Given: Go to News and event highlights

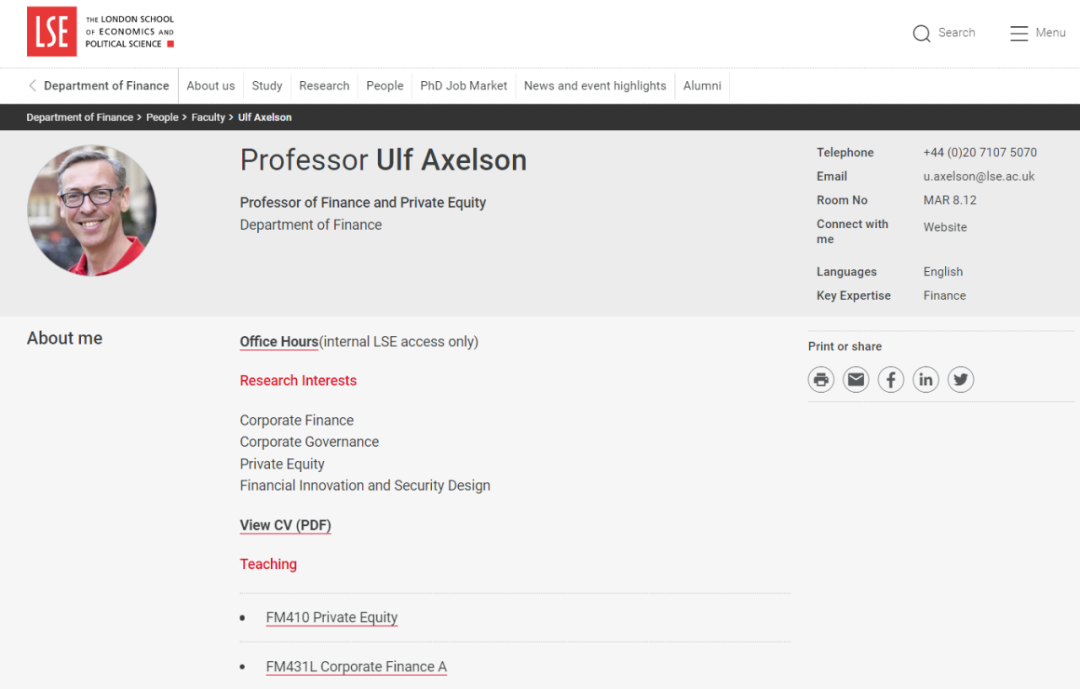Looking at the screenshot, I should tap(595, 86).
